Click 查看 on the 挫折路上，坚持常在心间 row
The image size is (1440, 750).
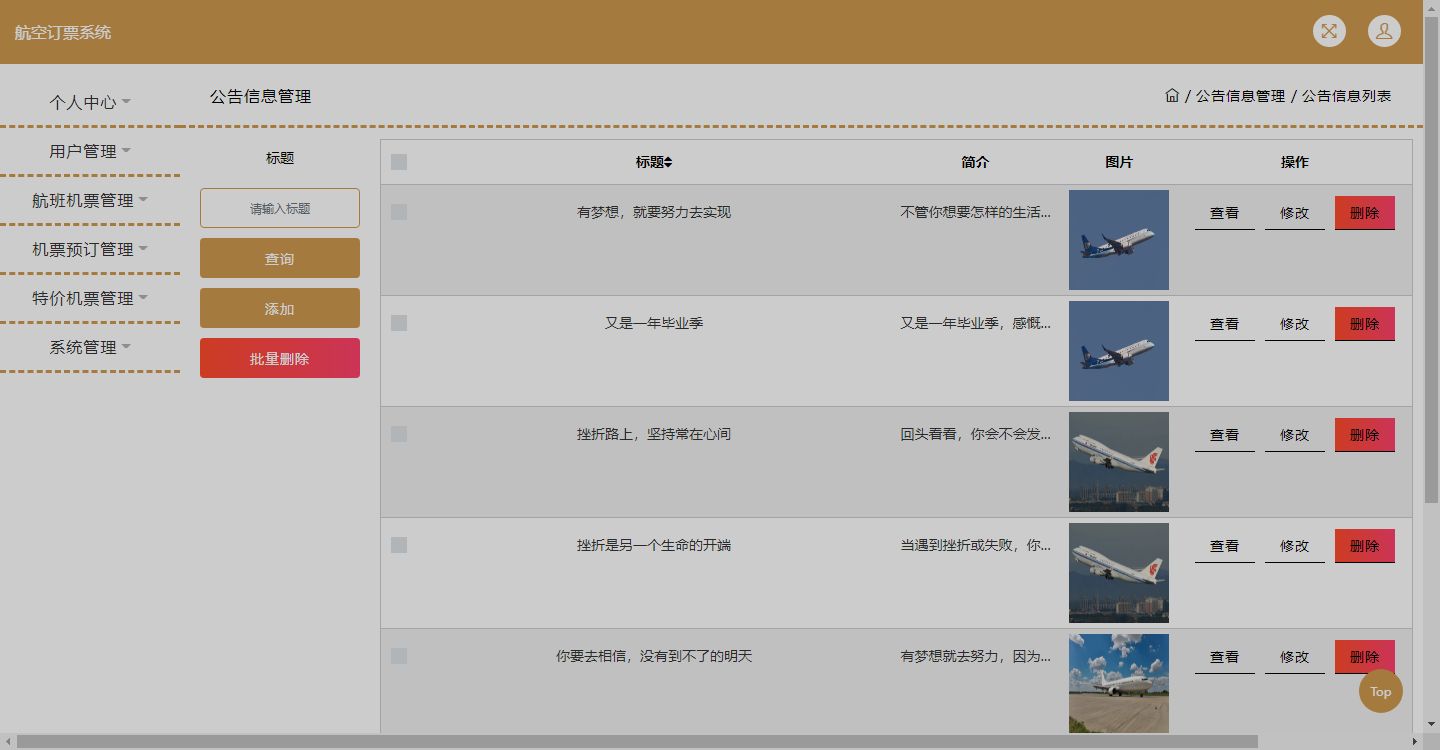(x=1224, y=434)
